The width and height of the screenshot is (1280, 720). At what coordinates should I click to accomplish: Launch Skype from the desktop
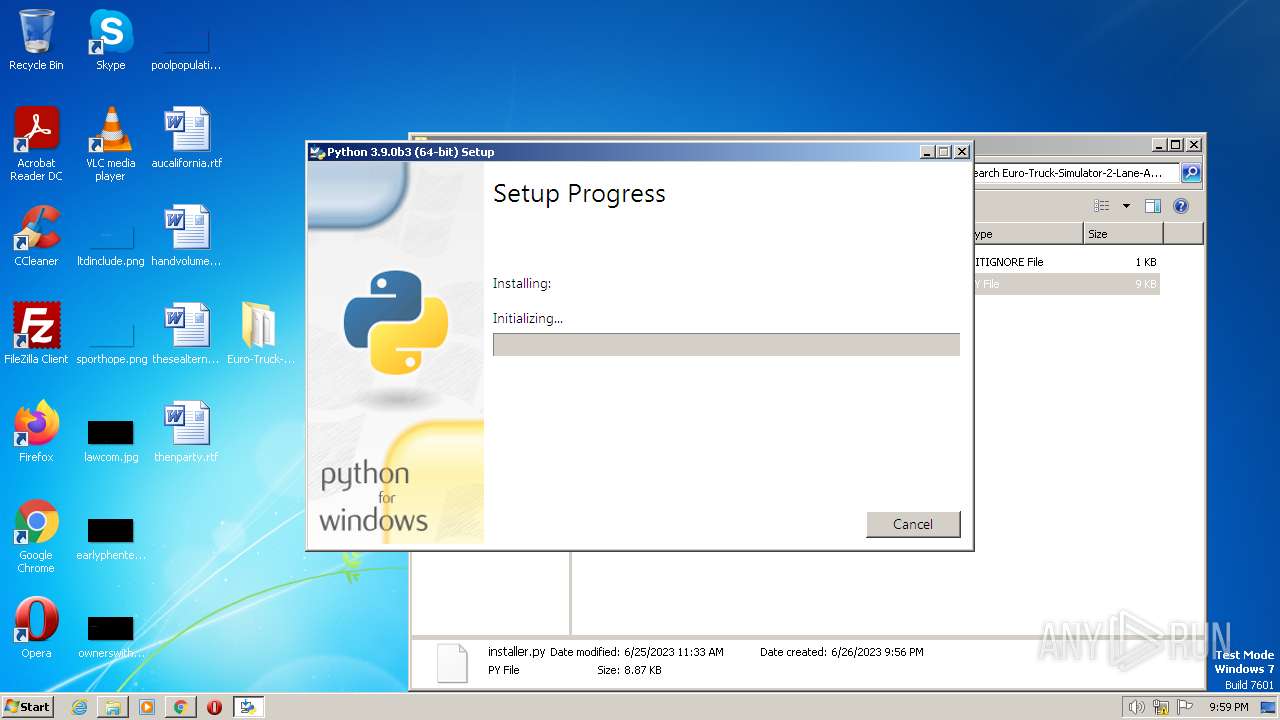click(110, 40)
